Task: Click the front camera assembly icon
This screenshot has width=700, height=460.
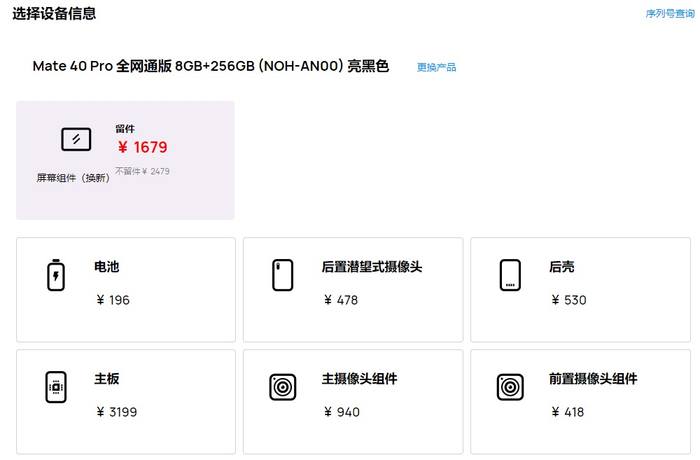Action: click(510, 387)
